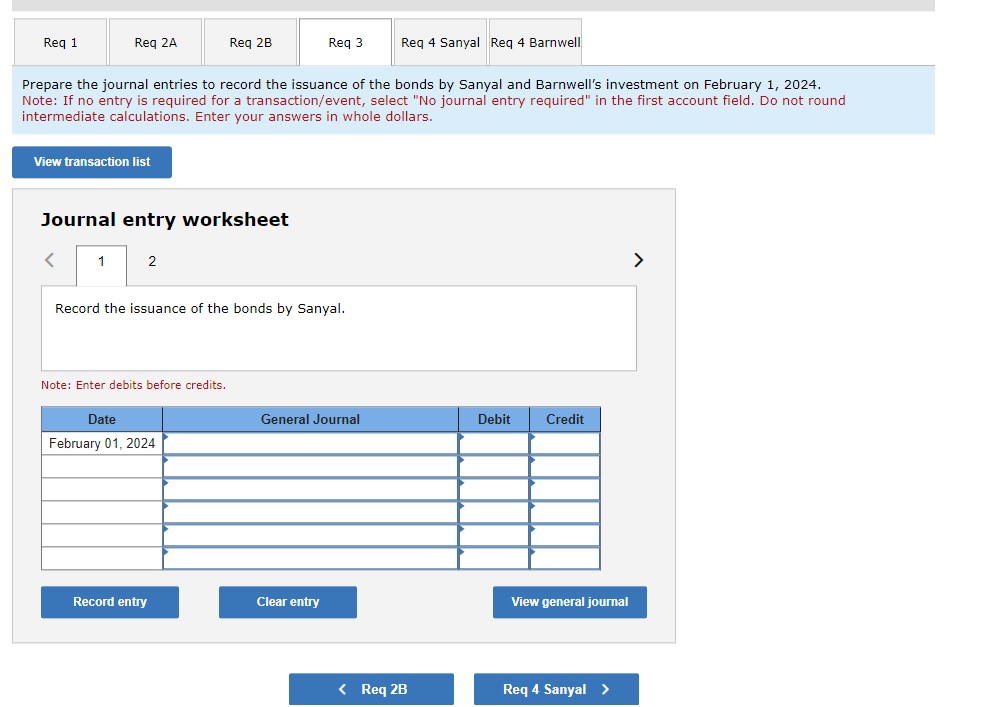Select worksheet page 1
Screen dimensions: 1000x707
(x=100, y=261)
